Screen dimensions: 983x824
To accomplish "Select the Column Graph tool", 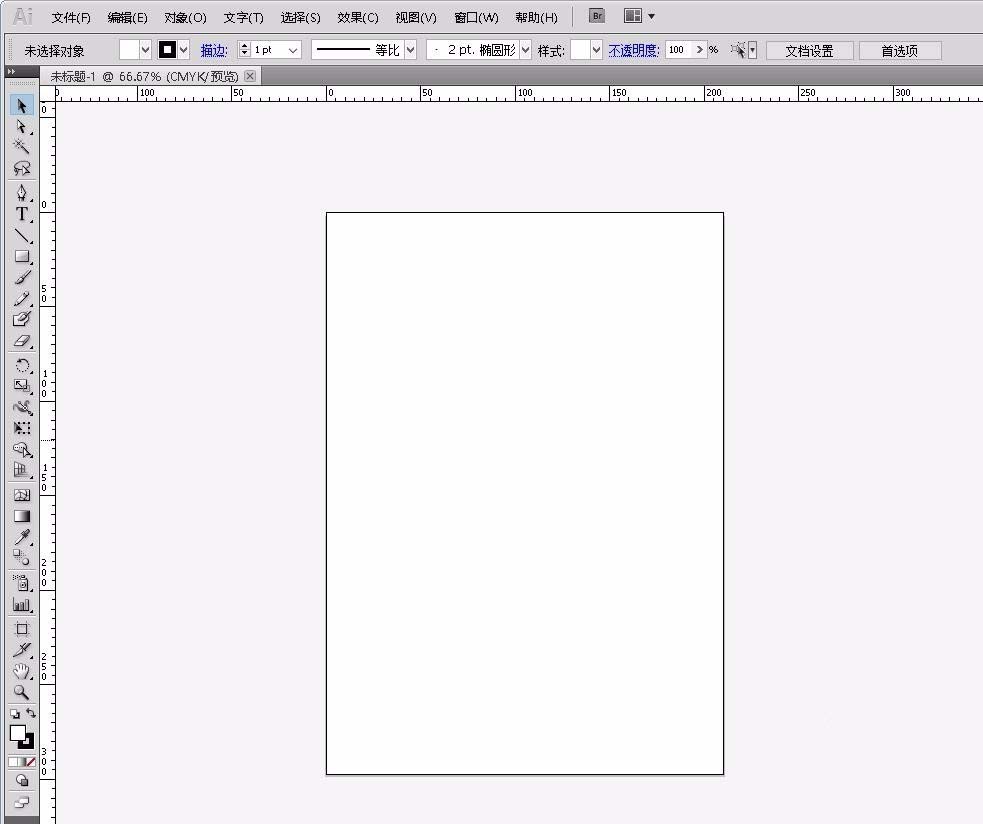I will tap(22, 604).
